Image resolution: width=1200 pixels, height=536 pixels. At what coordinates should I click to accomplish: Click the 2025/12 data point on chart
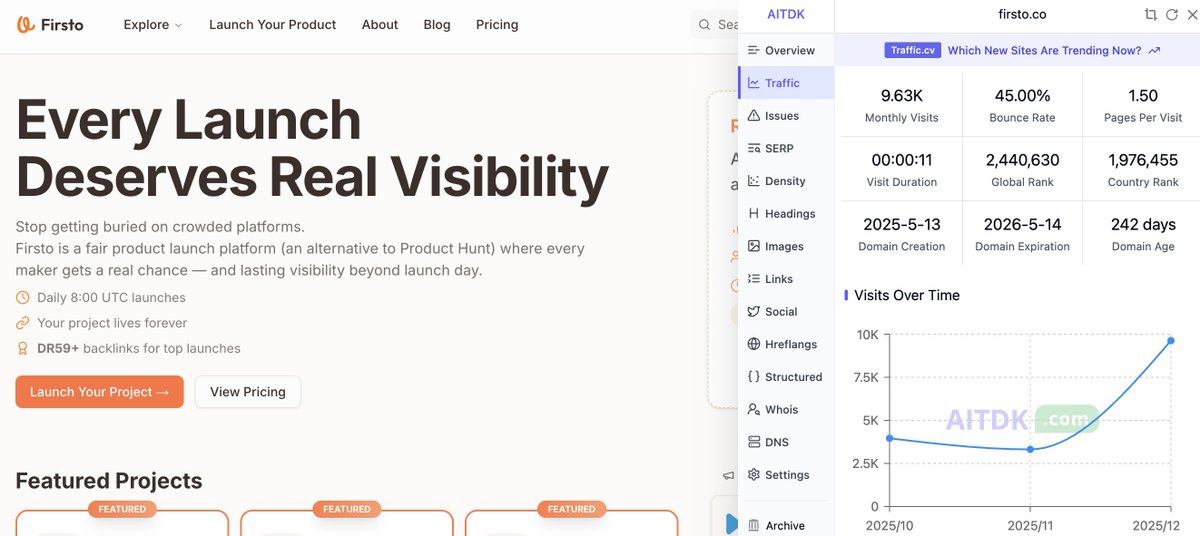(1171, 341)
